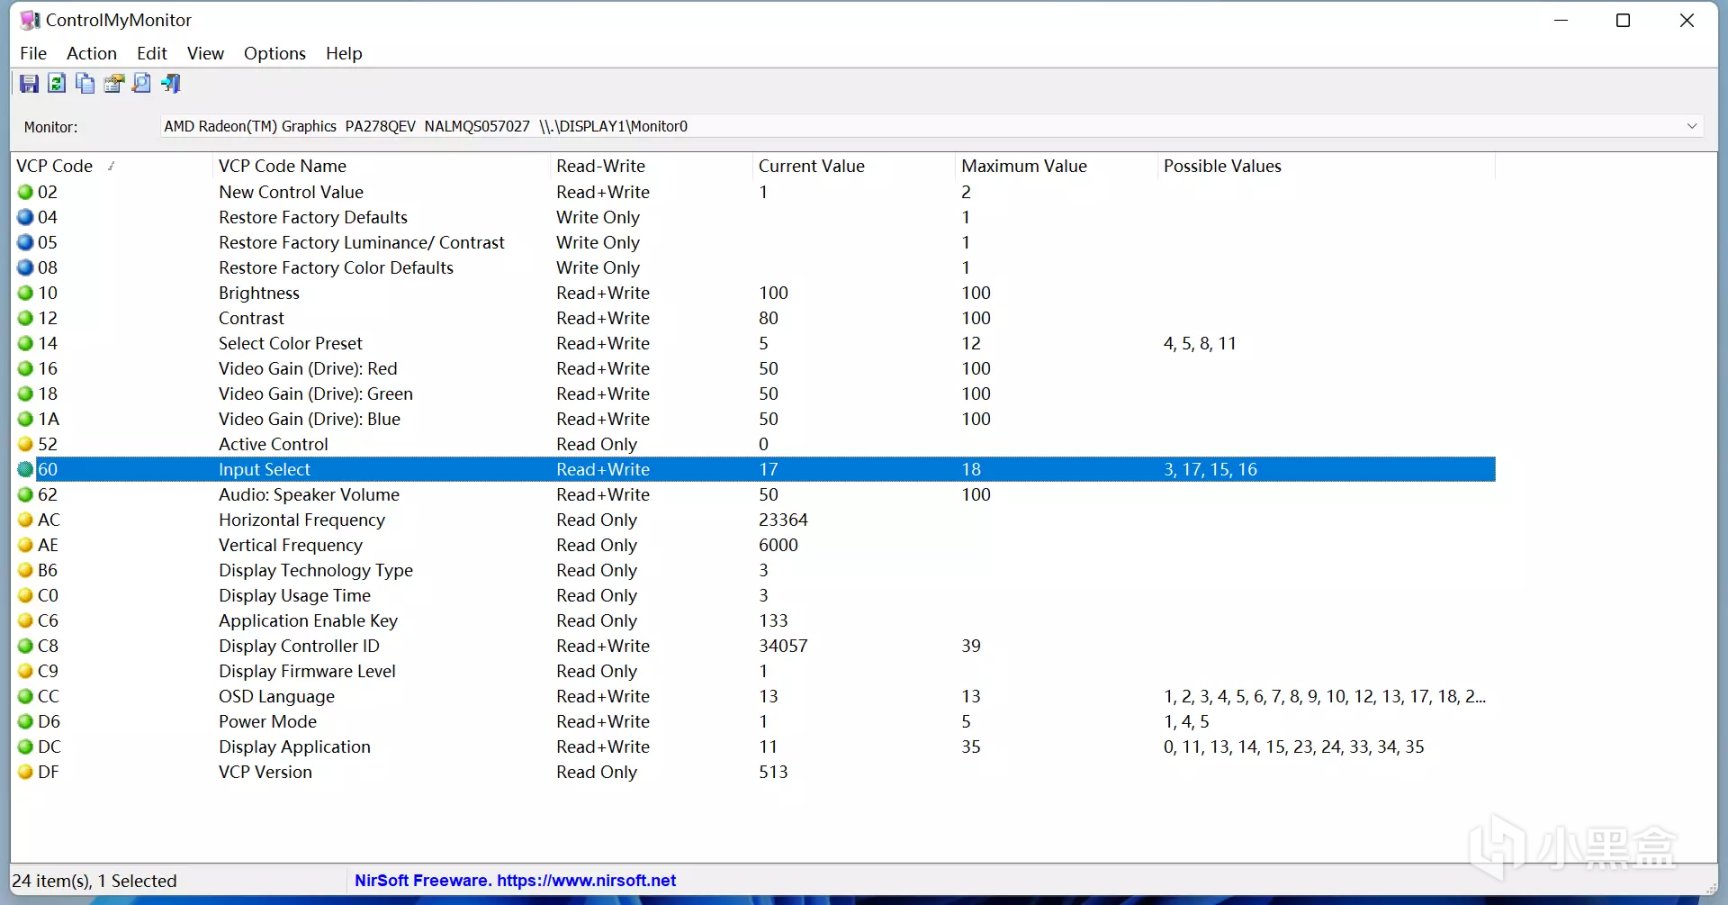The width and height of the screenshot is (1728, 905).
Task: Open the Action menu
Action: [x=91, y=53]
